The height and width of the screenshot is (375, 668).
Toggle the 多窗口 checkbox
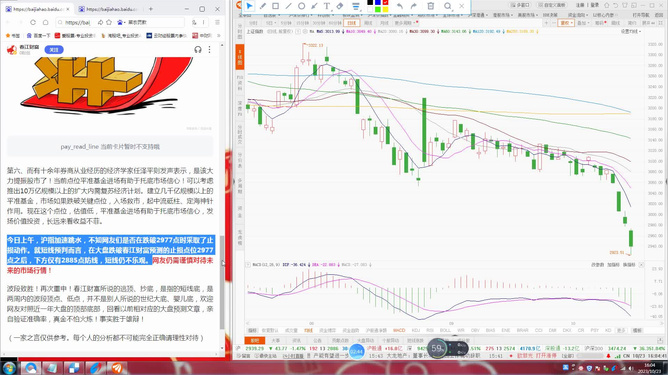click(520, 5)
